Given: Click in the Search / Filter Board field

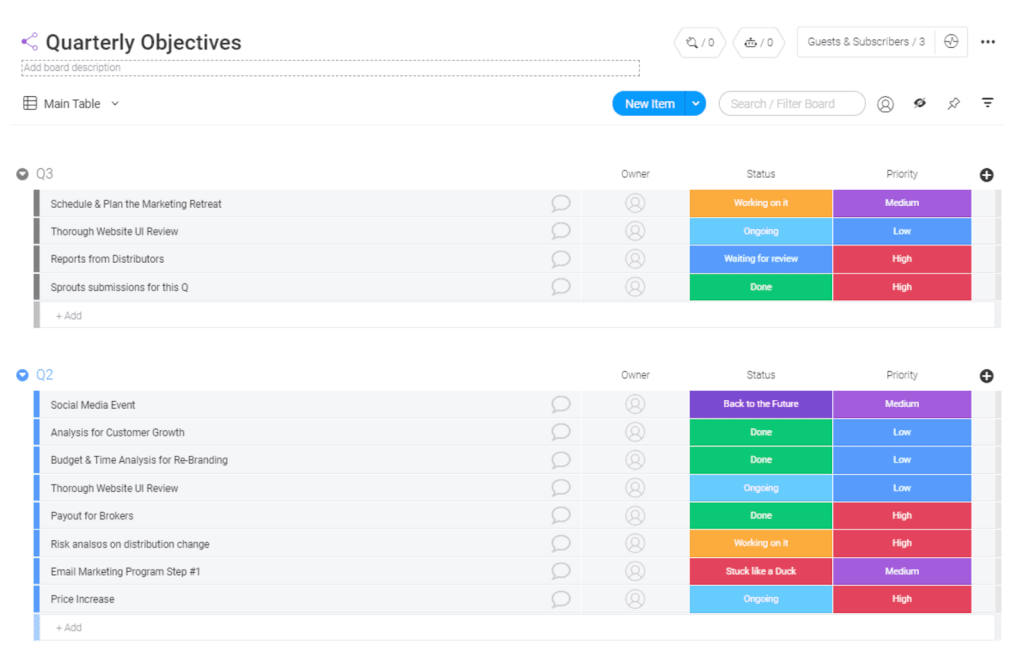Looking at the screenshot, I should click(792, 103).
